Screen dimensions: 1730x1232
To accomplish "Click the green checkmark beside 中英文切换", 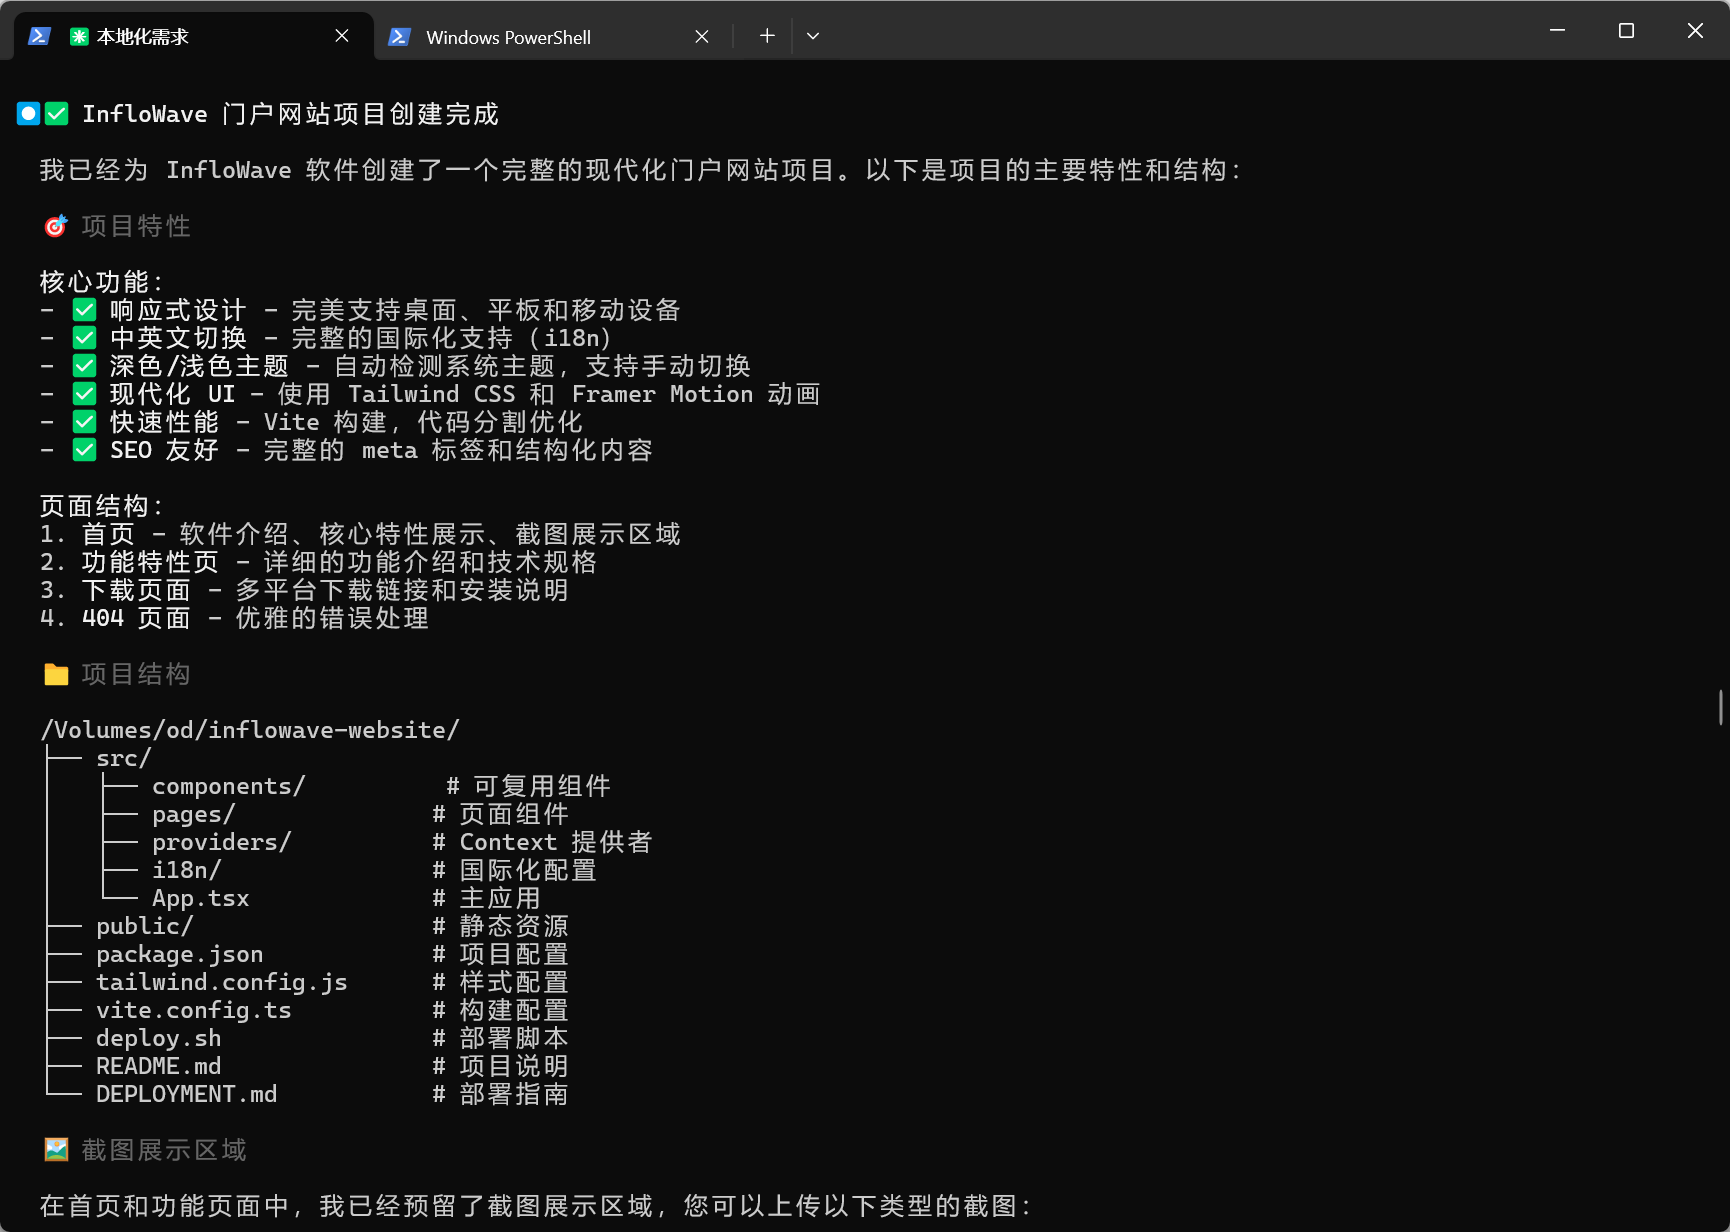I will [x=85, y=338].
